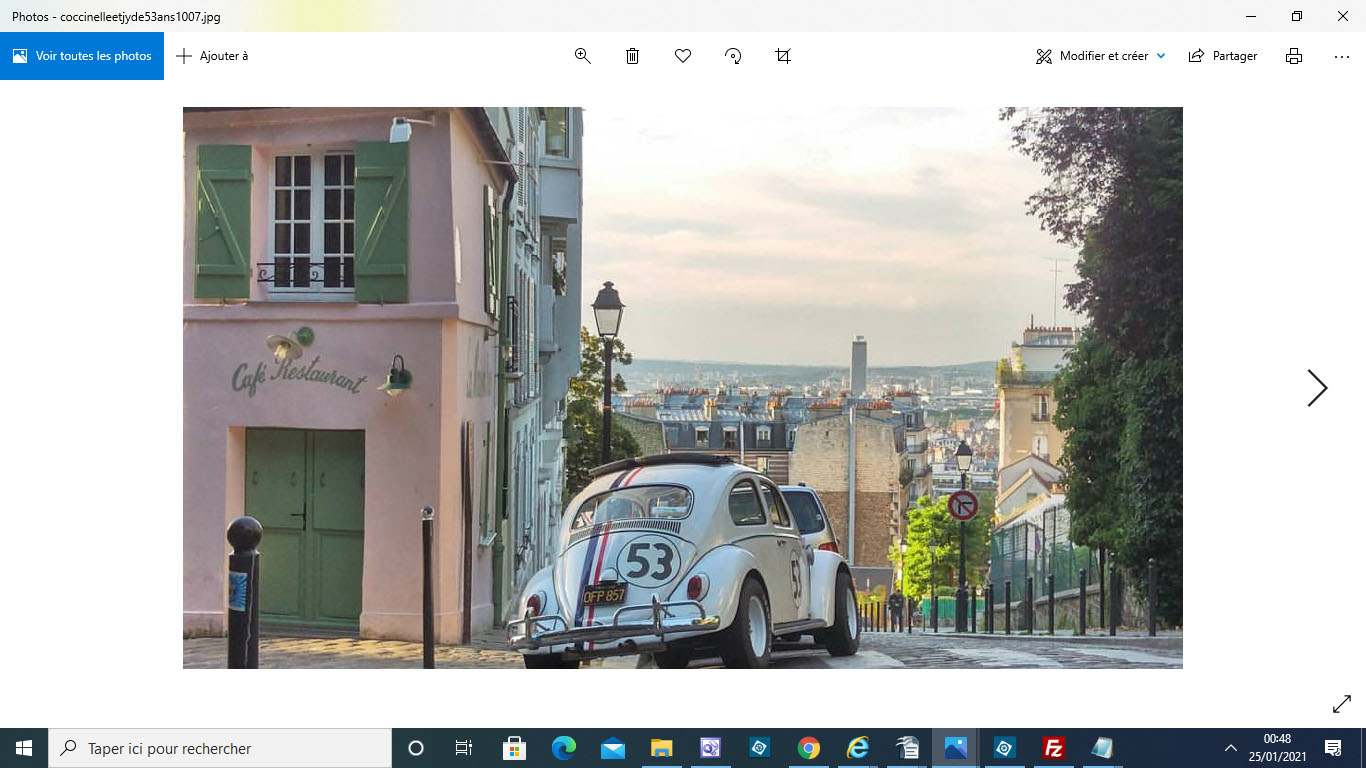Show hidden system tray icons
Viewport: 1366px width, 768px height.
(x=1231, y=748)
